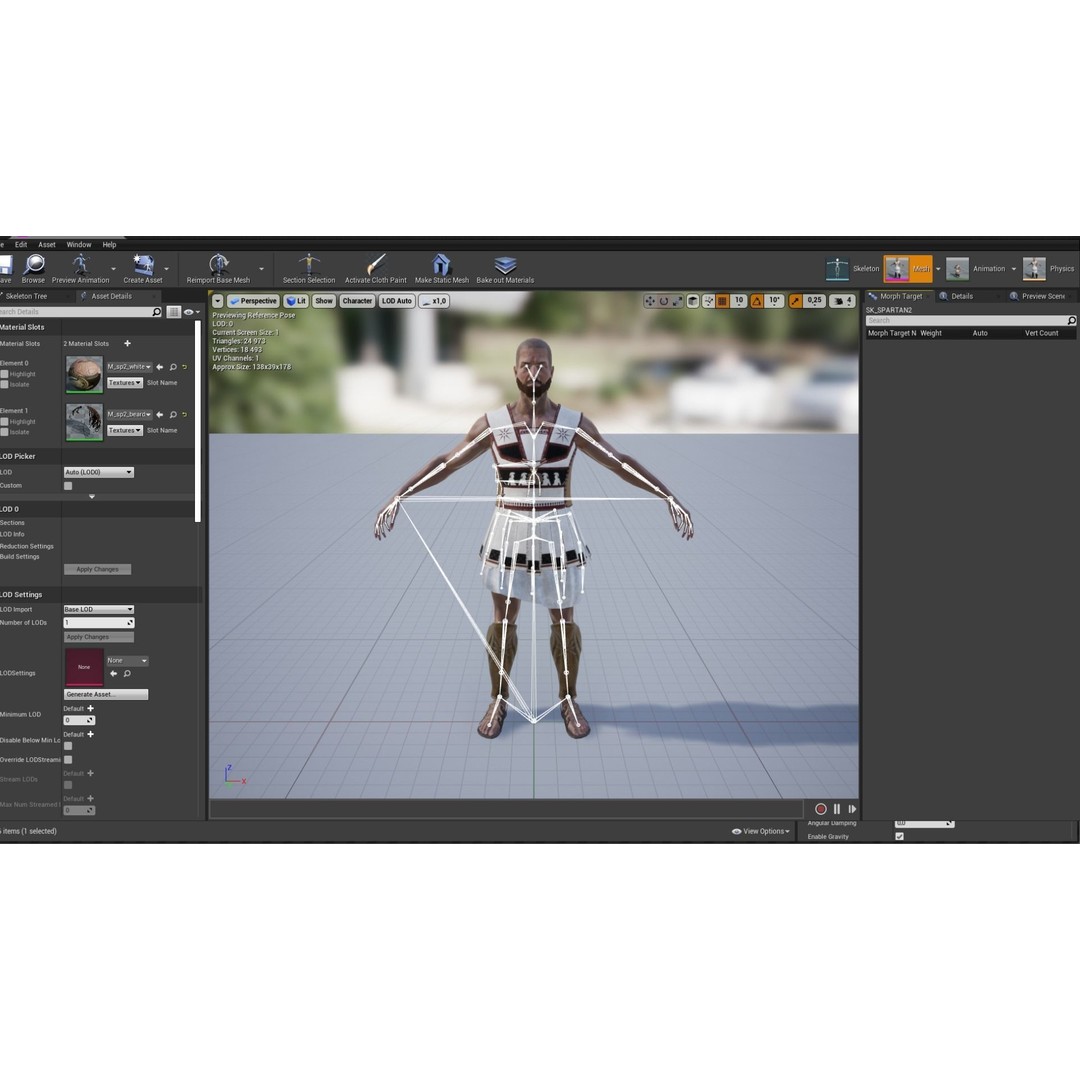
Task: Open the Base LOD import dropdown
Action: tap(98, 610)
